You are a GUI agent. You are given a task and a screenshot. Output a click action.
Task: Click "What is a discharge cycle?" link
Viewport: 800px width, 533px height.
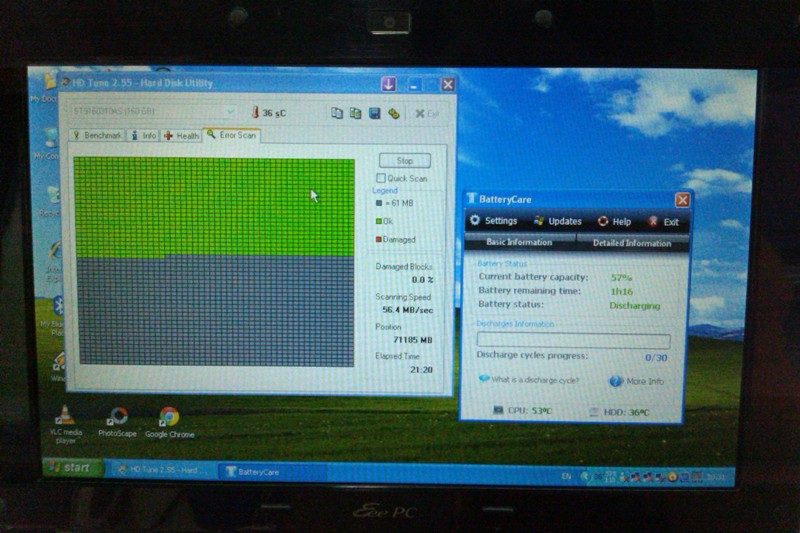529,379
